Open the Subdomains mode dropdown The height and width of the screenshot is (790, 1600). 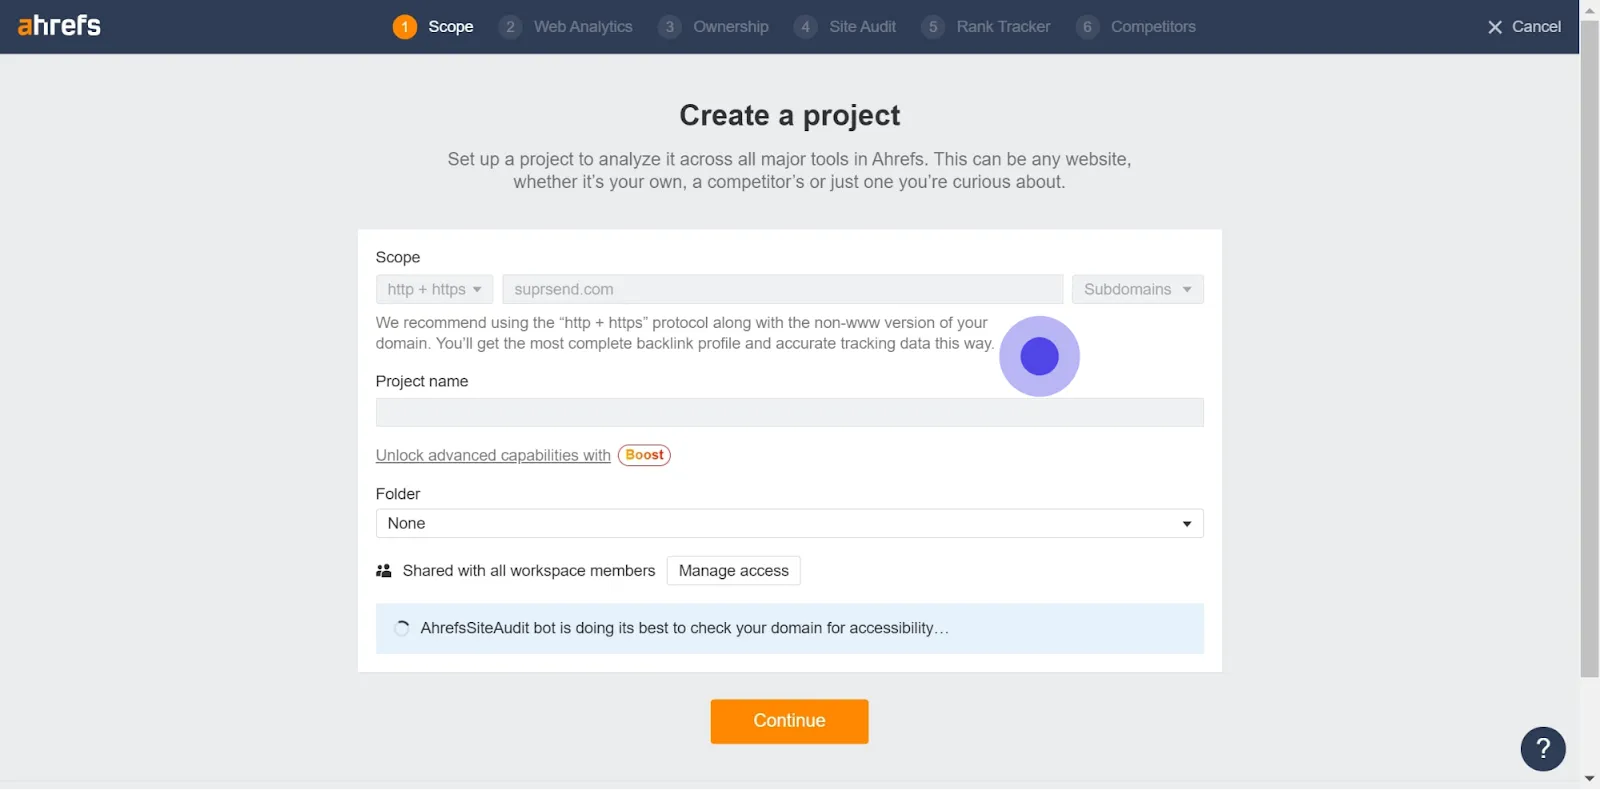coord(1138,289)
